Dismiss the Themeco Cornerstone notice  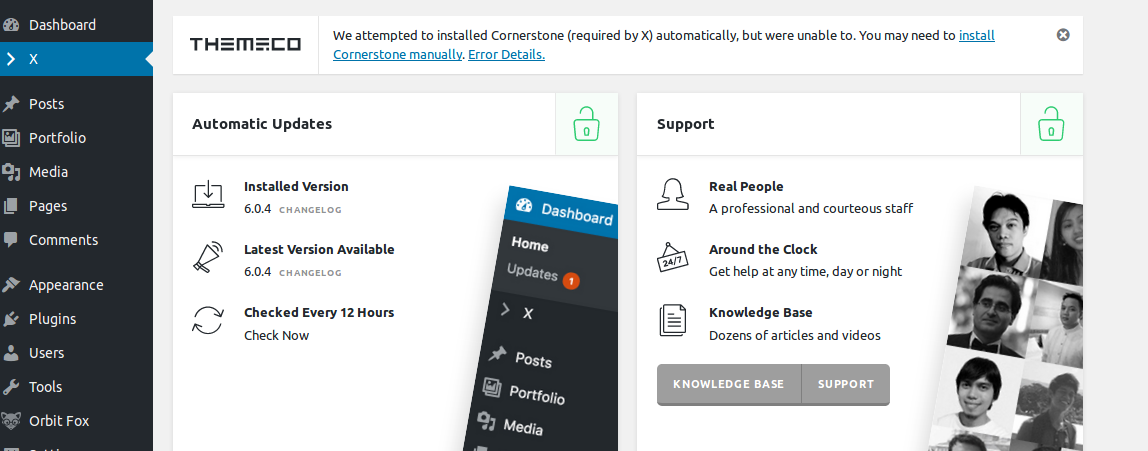[1063, 35]
